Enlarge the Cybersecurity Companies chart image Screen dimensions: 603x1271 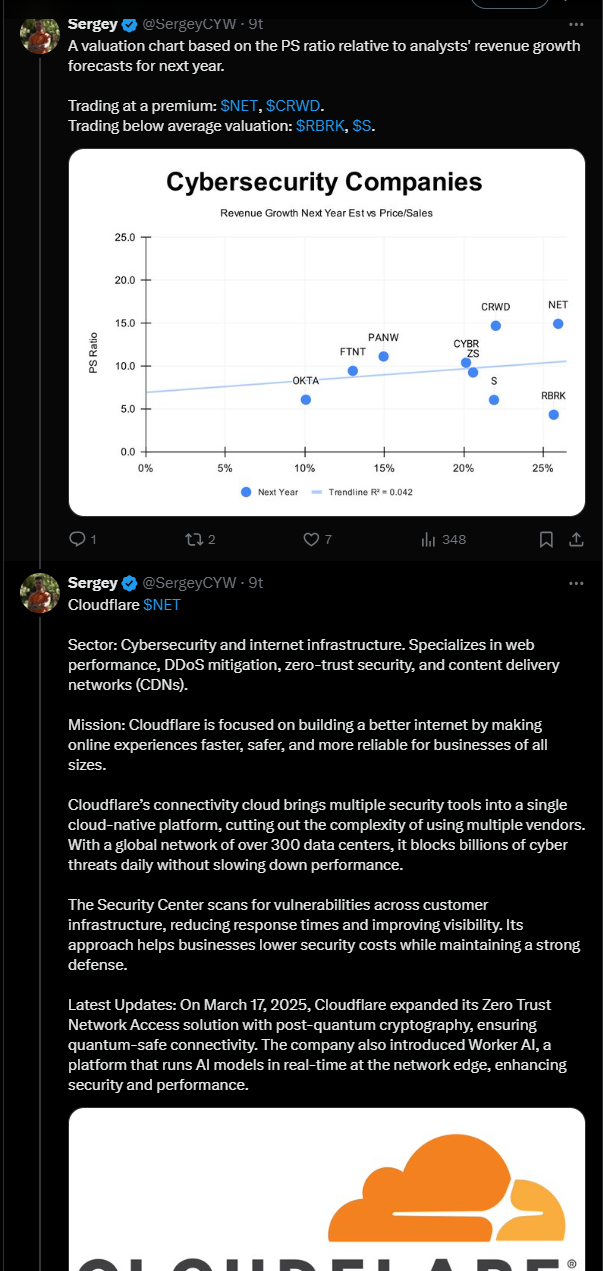[327, 332]
